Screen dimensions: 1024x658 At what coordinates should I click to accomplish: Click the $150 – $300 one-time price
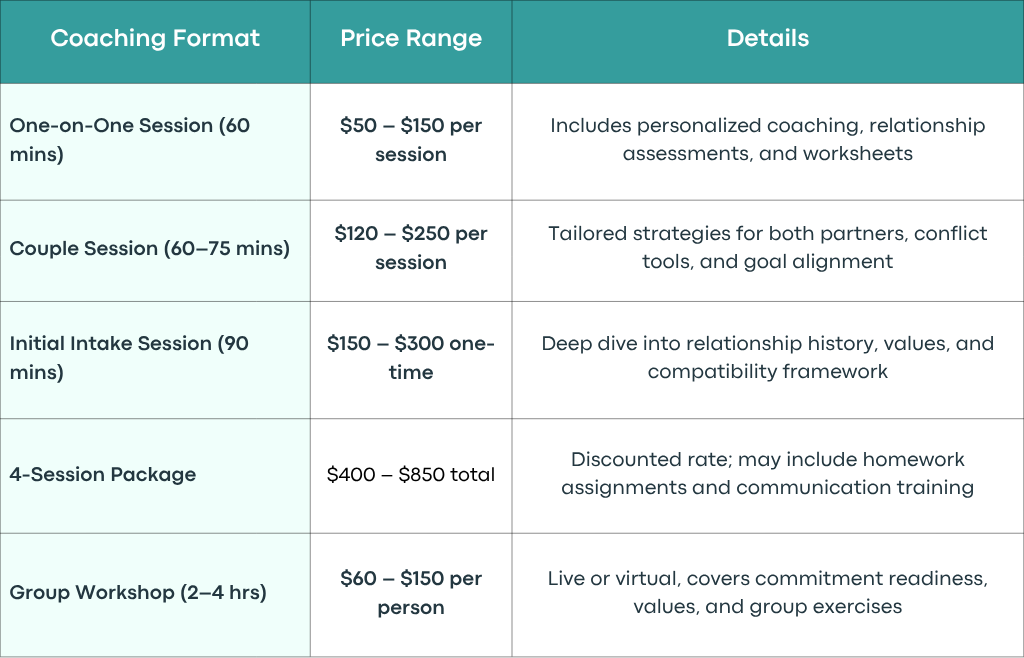pos(411,358)
